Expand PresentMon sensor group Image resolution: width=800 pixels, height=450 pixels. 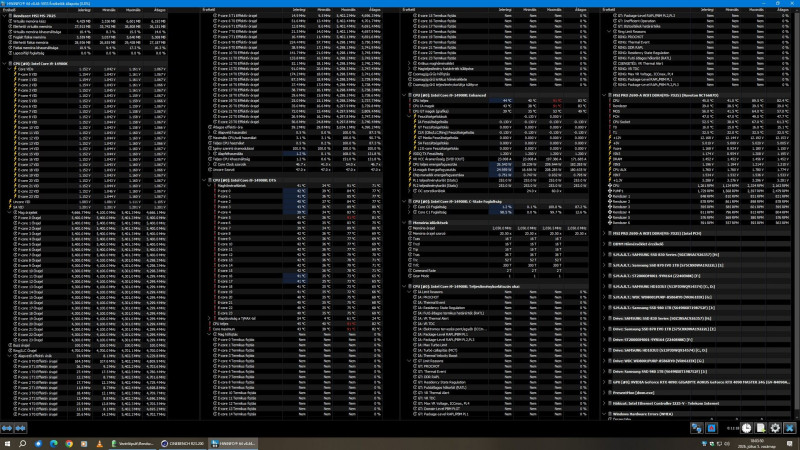(604, 393)
